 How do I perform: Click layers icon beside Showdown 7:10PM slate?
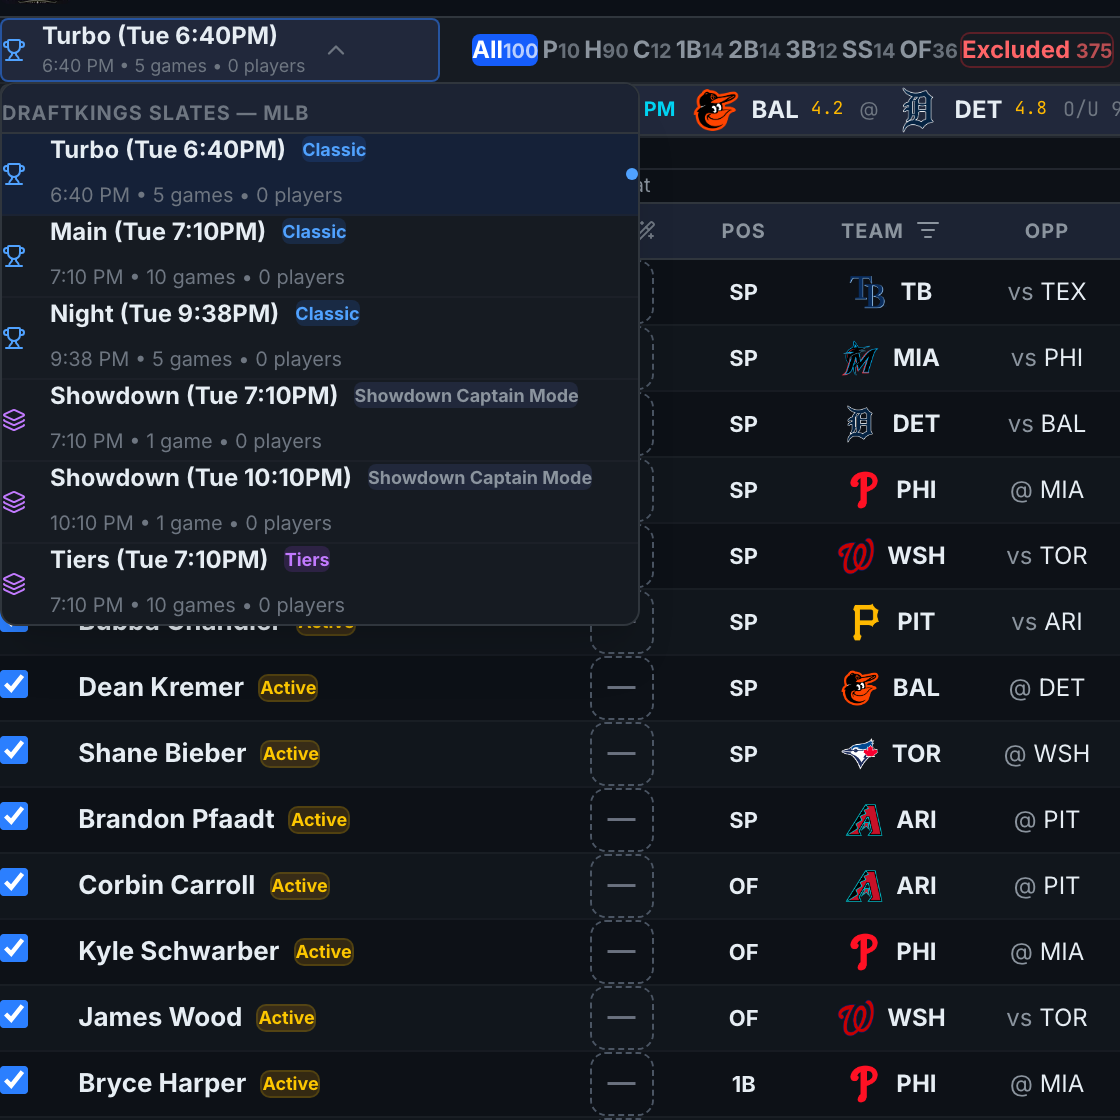pyautogui.click(x=14, y=420)
